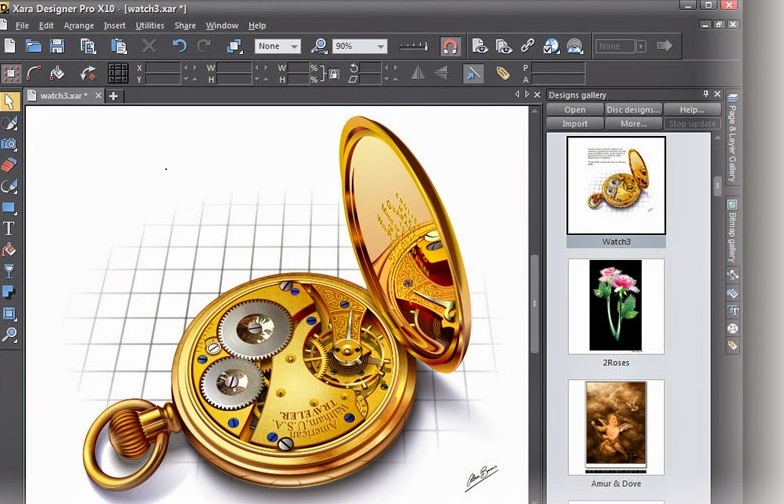Viewport: 784px width, 504px height.
Task: Click the Delete X icon in toolbar
Action: pos(148,46)
